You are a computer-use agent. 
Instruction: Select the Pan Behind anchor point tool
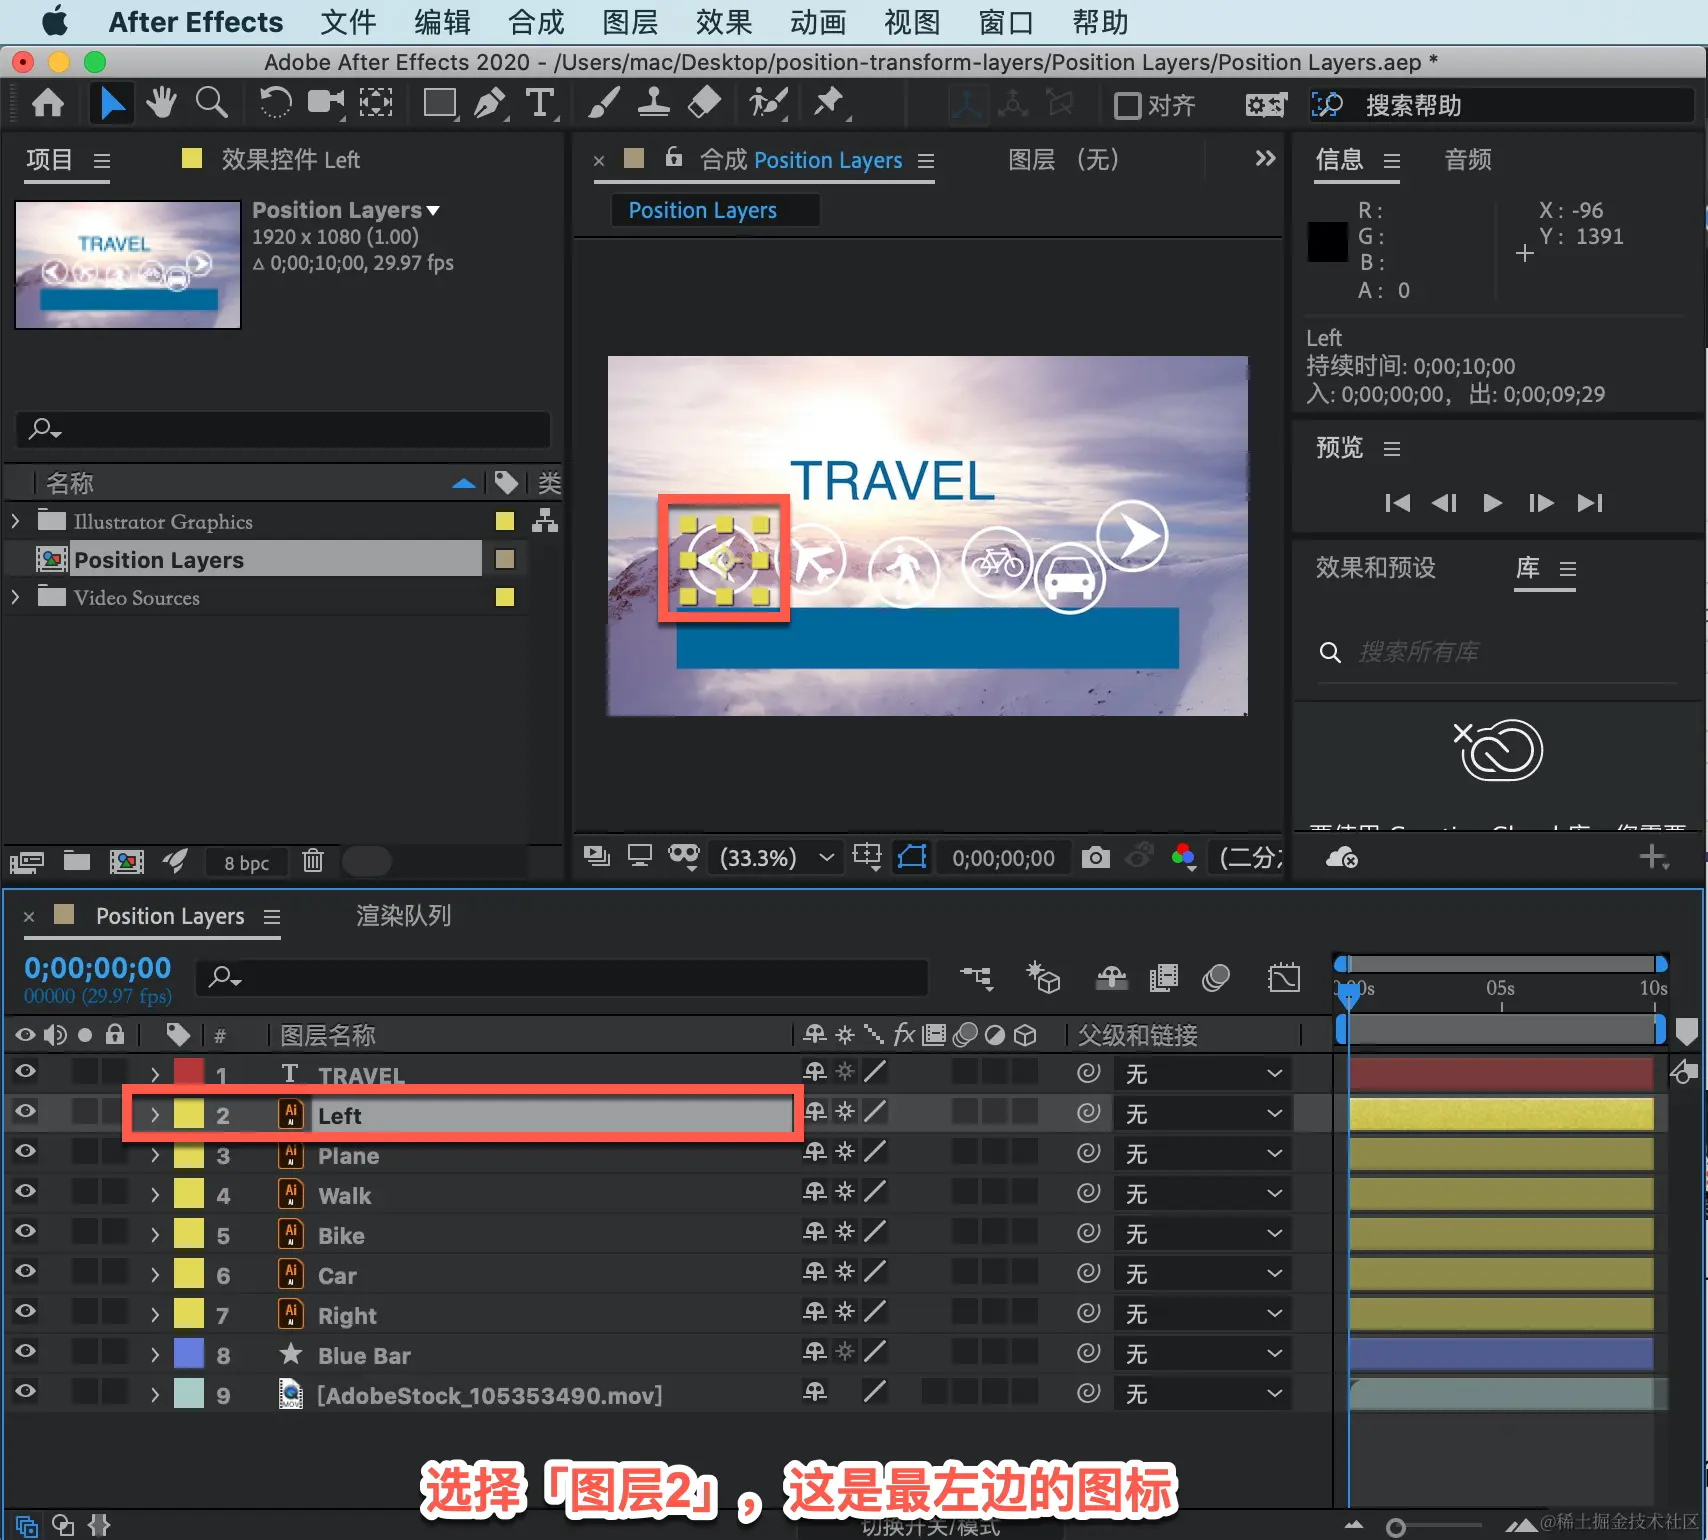[x=376, y=103]
